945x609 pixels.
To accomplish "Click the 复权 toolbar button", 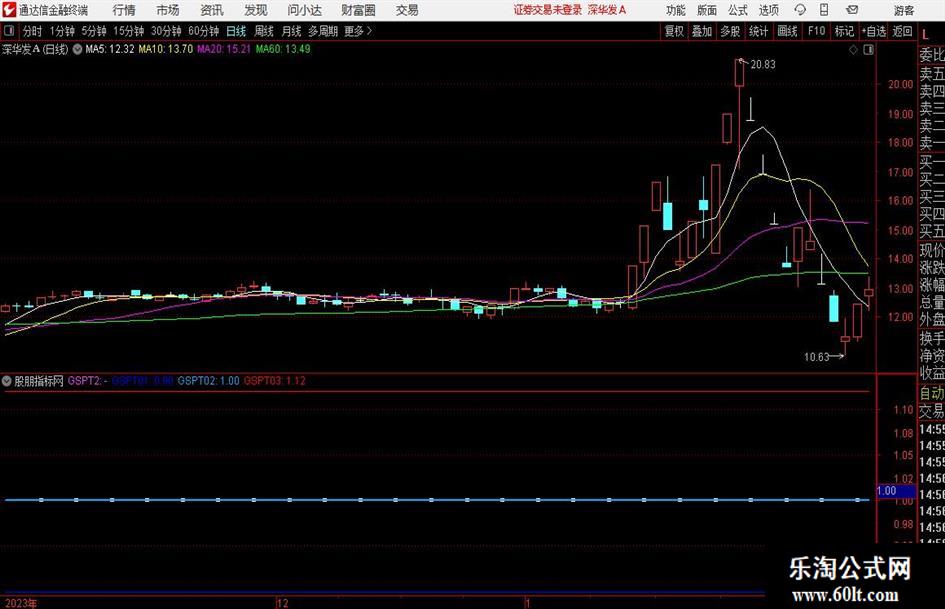I will [x=674, y=31].
